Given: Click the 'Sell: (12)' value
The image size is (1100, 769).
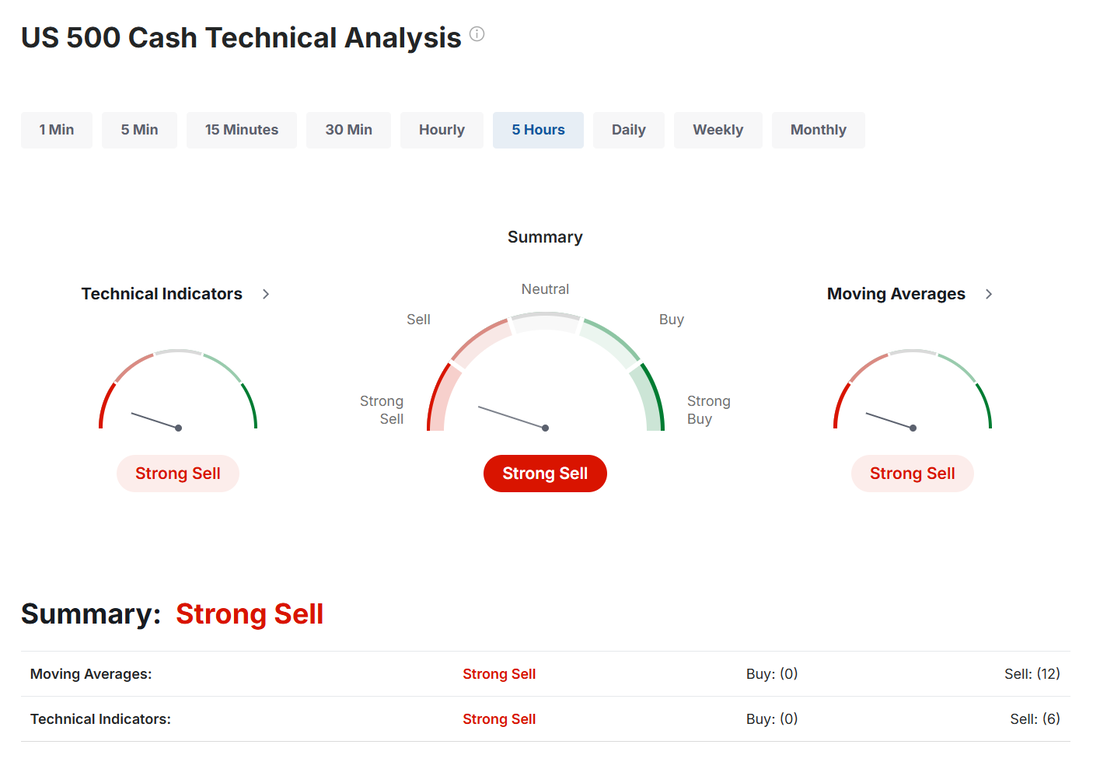Looking at the screenshot, I should [1032, 674].
